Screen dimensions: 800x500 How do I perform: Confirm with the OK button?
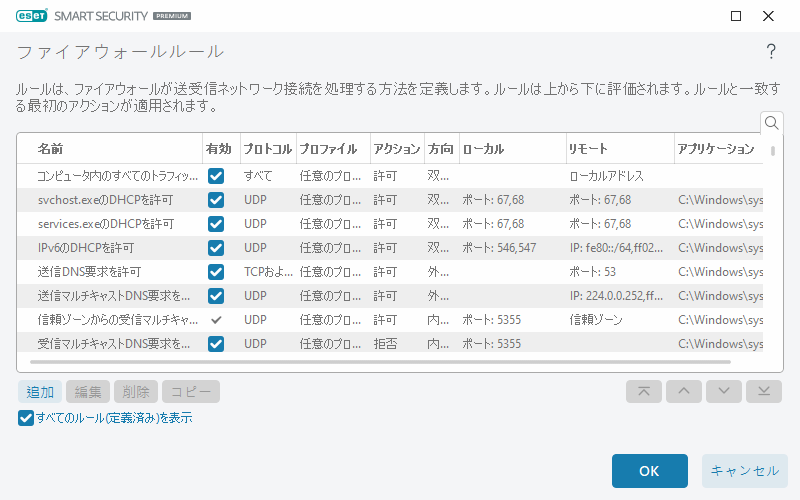point(649,470)
